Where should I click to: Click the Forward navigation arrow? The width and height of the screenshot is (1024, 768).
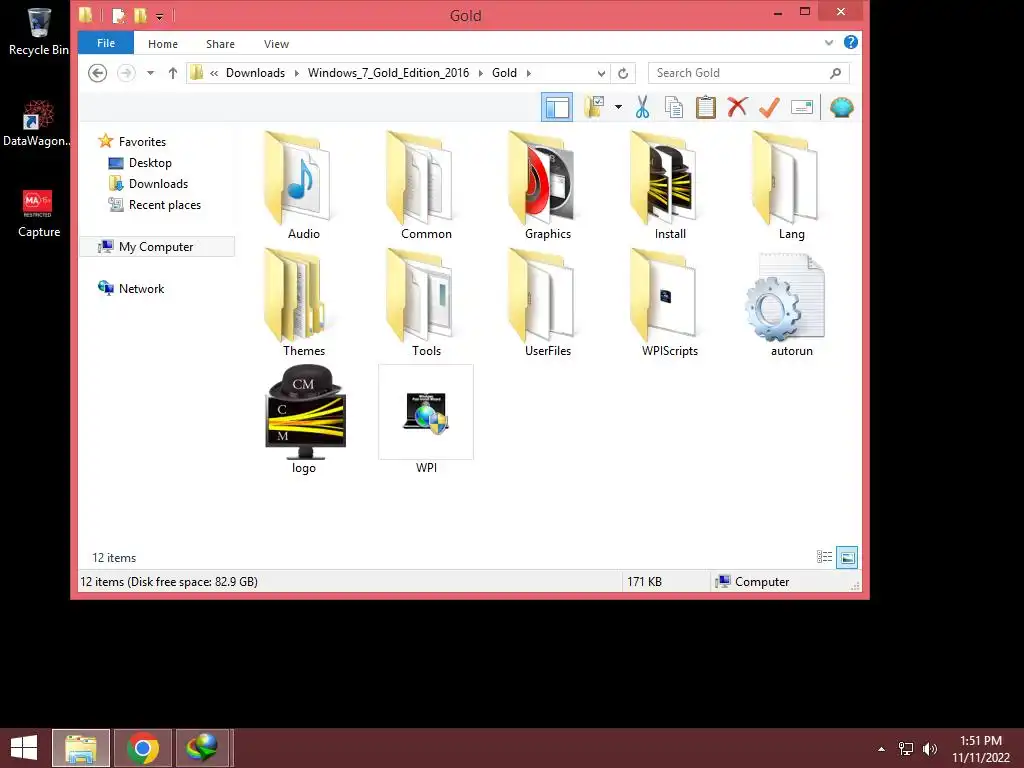pos(126,72)
